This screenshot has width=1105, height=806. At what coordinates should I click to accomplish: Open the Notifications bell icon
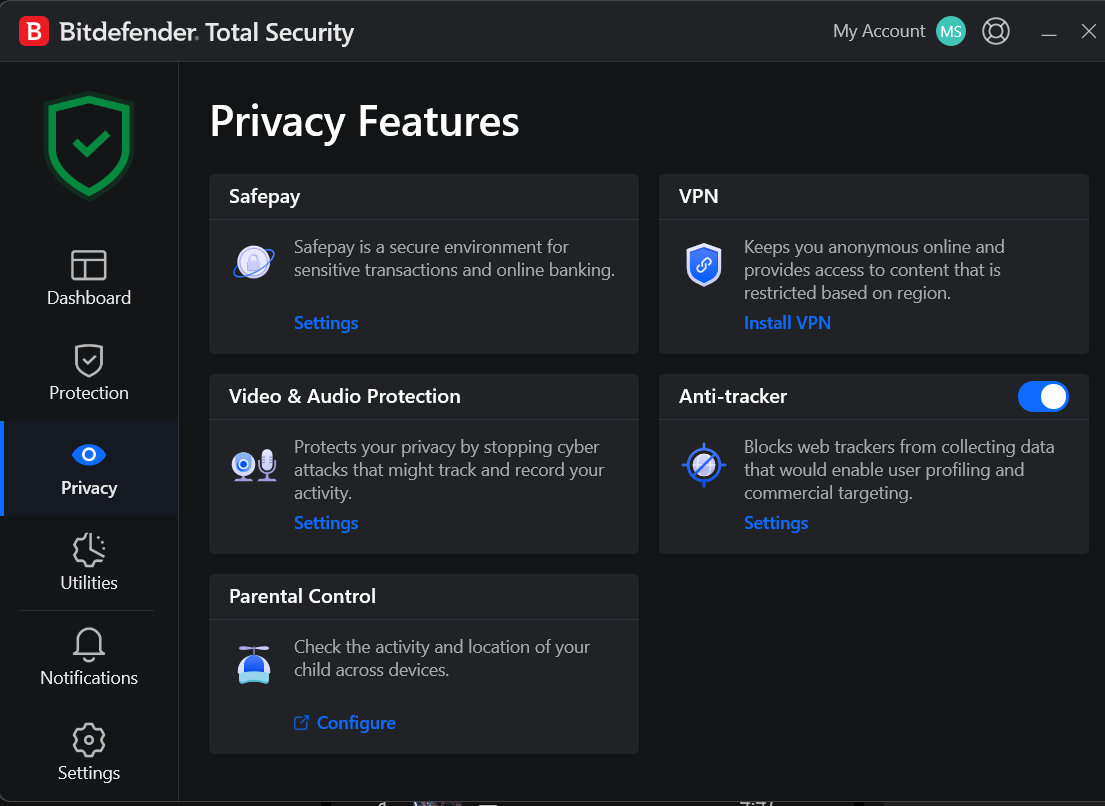click(89, 645)
